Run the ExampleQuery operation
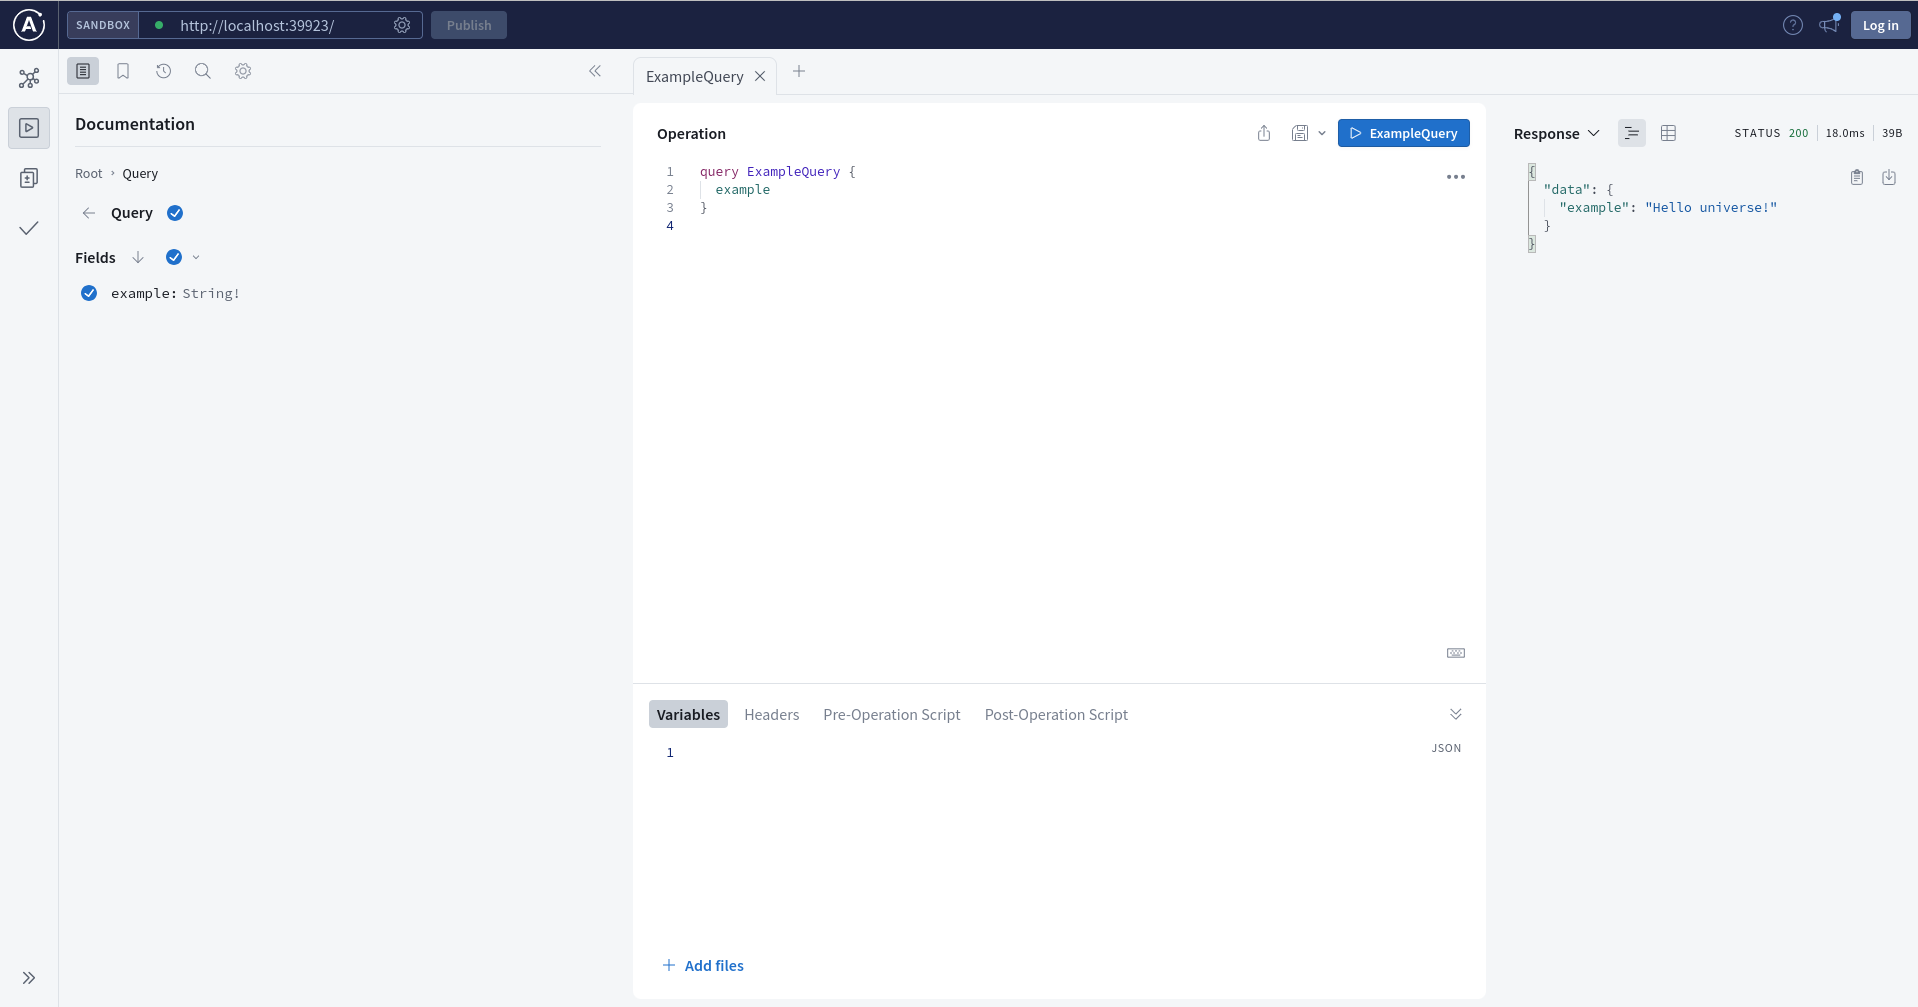 (x=1404, y=133)
